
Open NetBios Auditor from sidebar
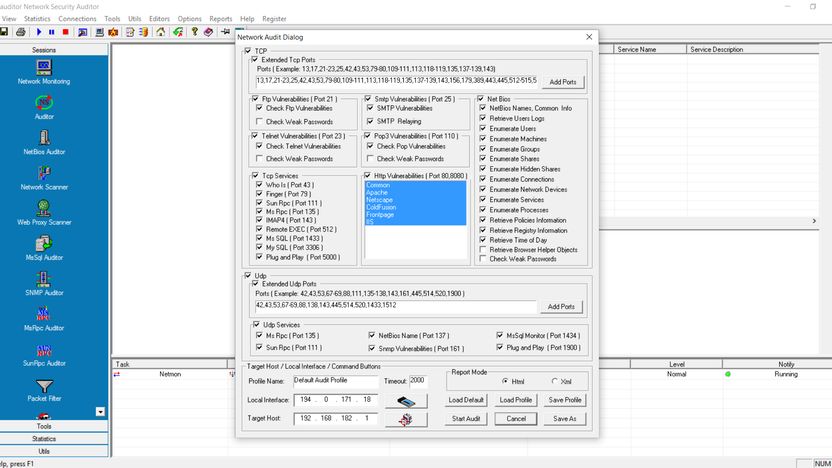tap(44, 143)
